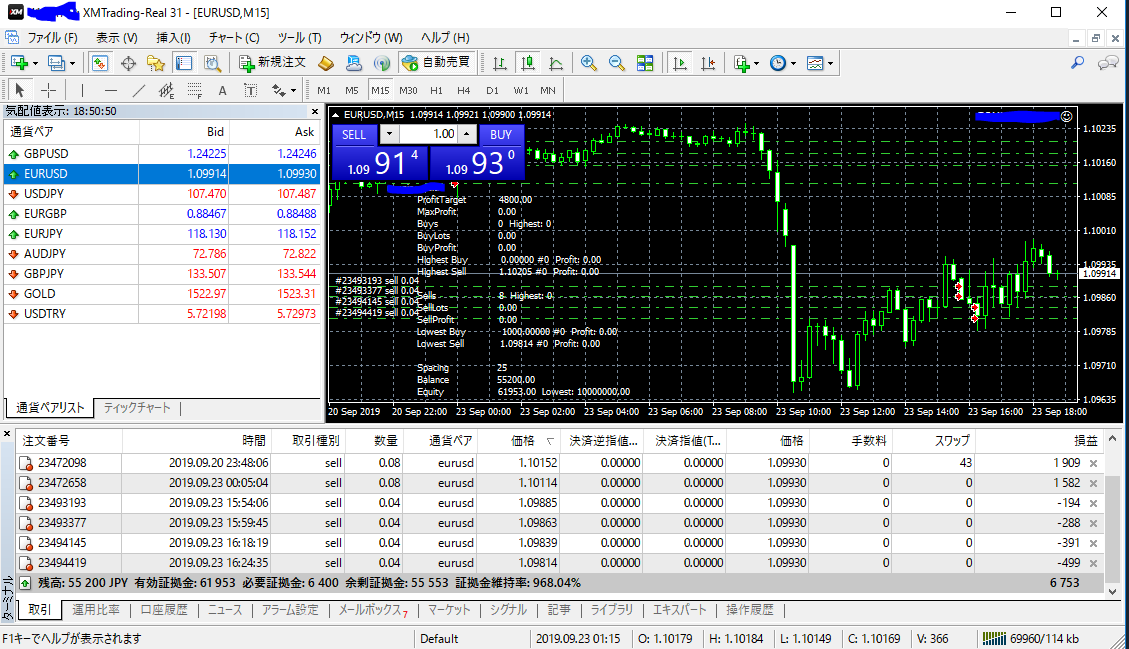Switch timeframe to M5

click(x=351, y=90)
